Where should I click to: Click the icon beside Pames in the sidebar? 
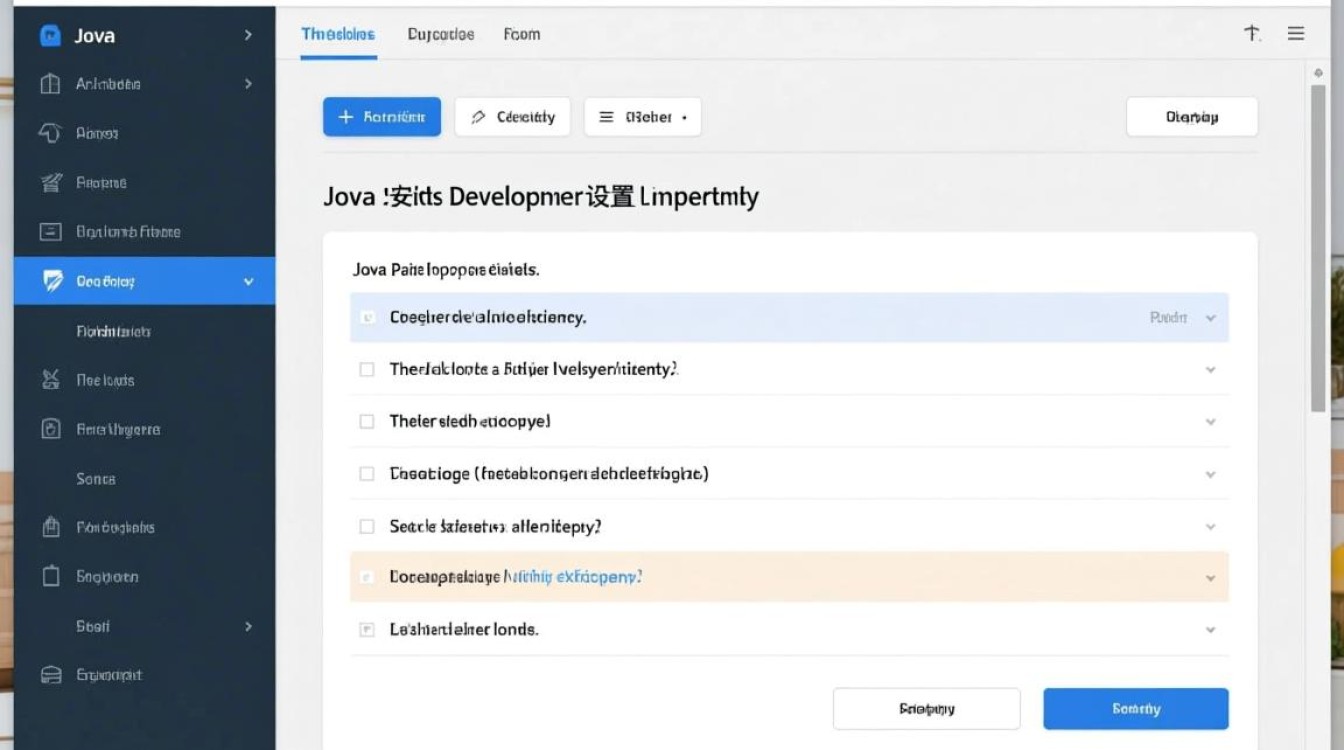[50, 133]
